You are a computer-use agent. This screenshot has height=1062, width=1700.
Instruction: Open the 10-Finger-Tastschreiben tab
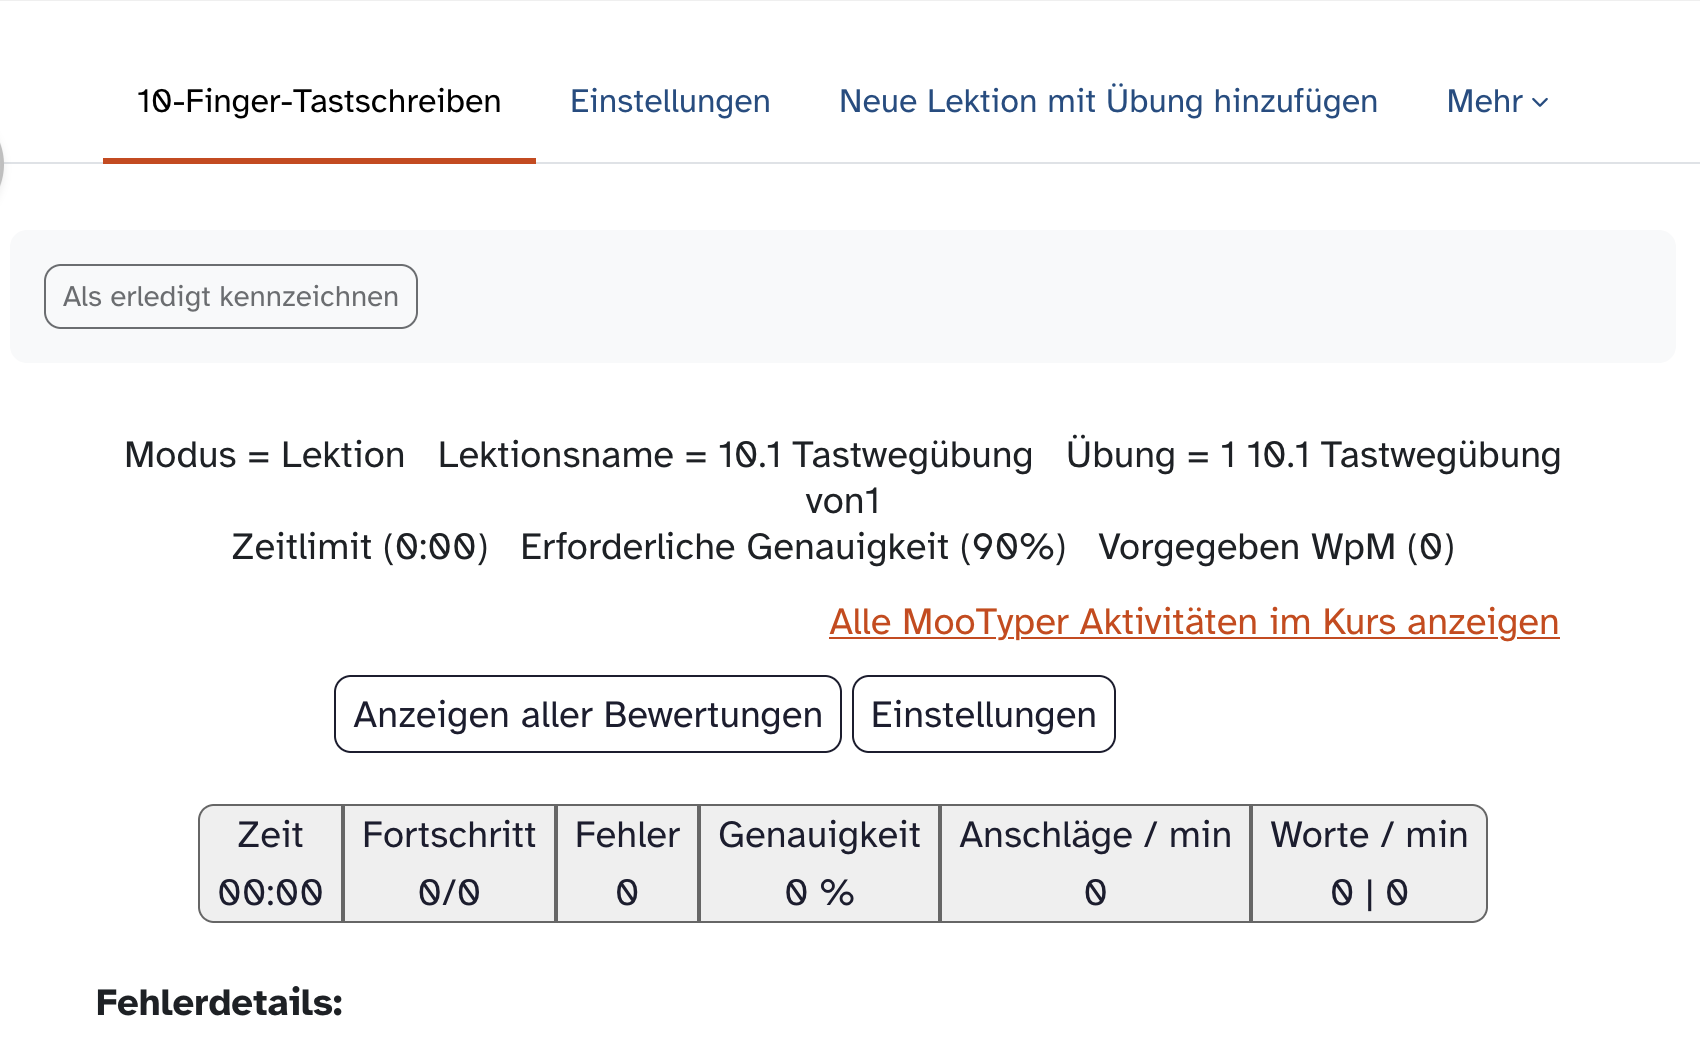coord(319,101)
